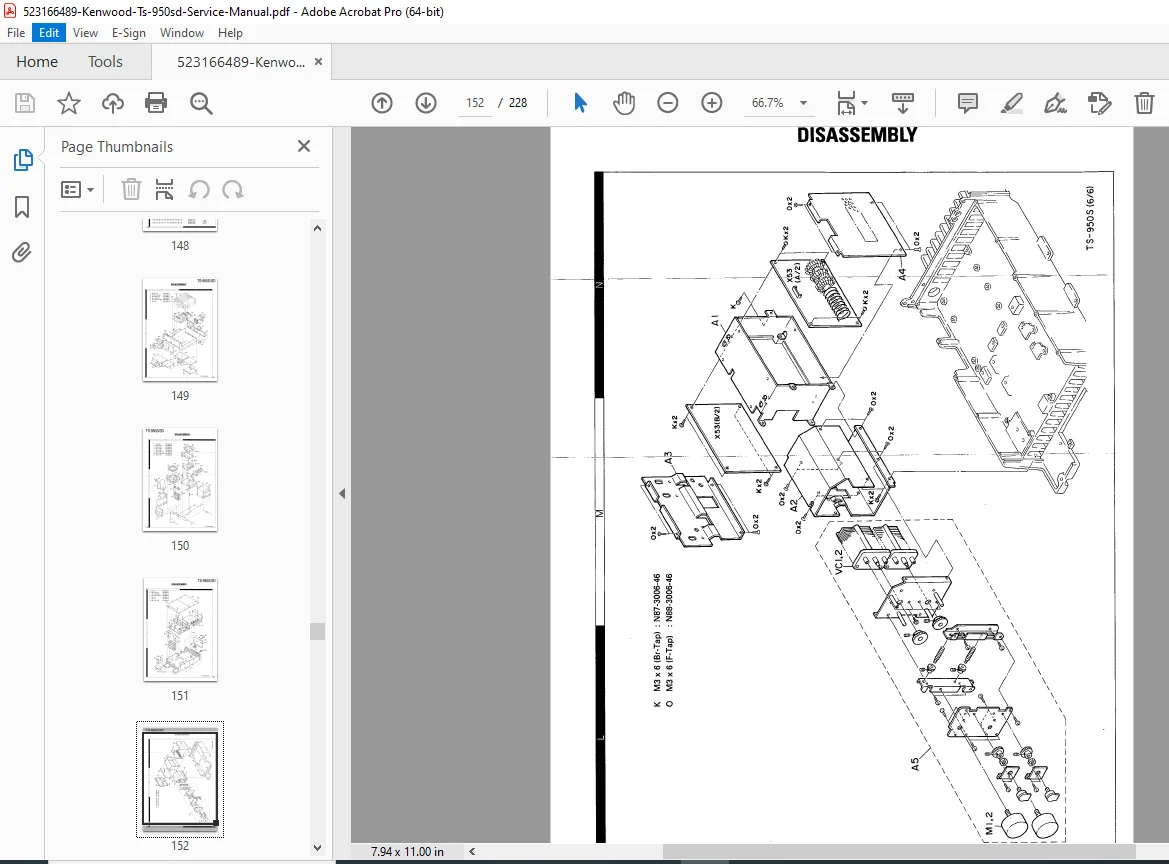The image size is (1169, 864).
Task: Open the find text magnifier icon
Action: pos(201,103)
